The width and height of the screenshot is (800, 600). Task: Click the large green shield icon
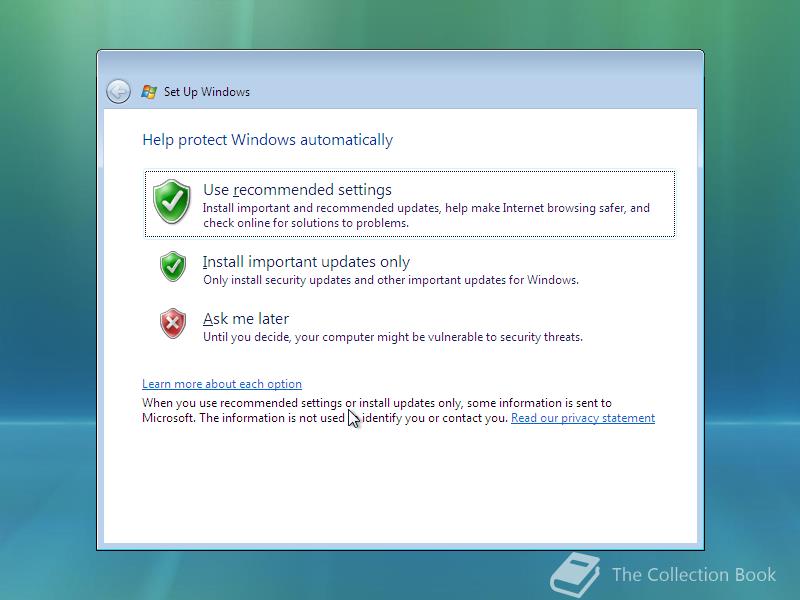(172, 202)
